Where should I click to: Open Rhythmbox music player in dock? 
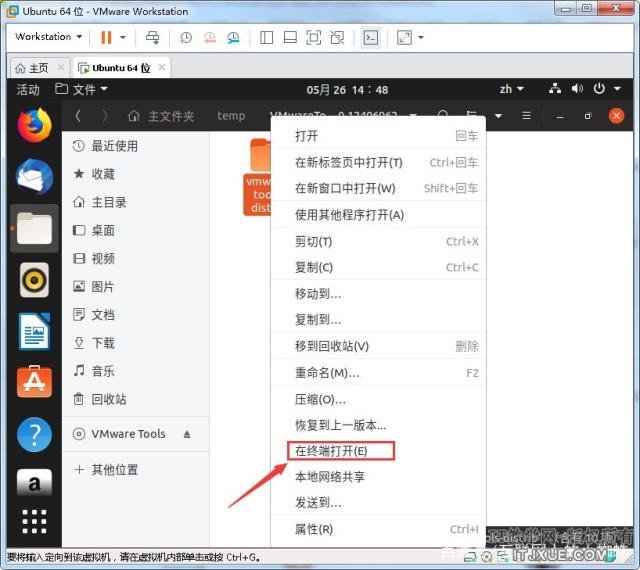[x=34, y=280]
